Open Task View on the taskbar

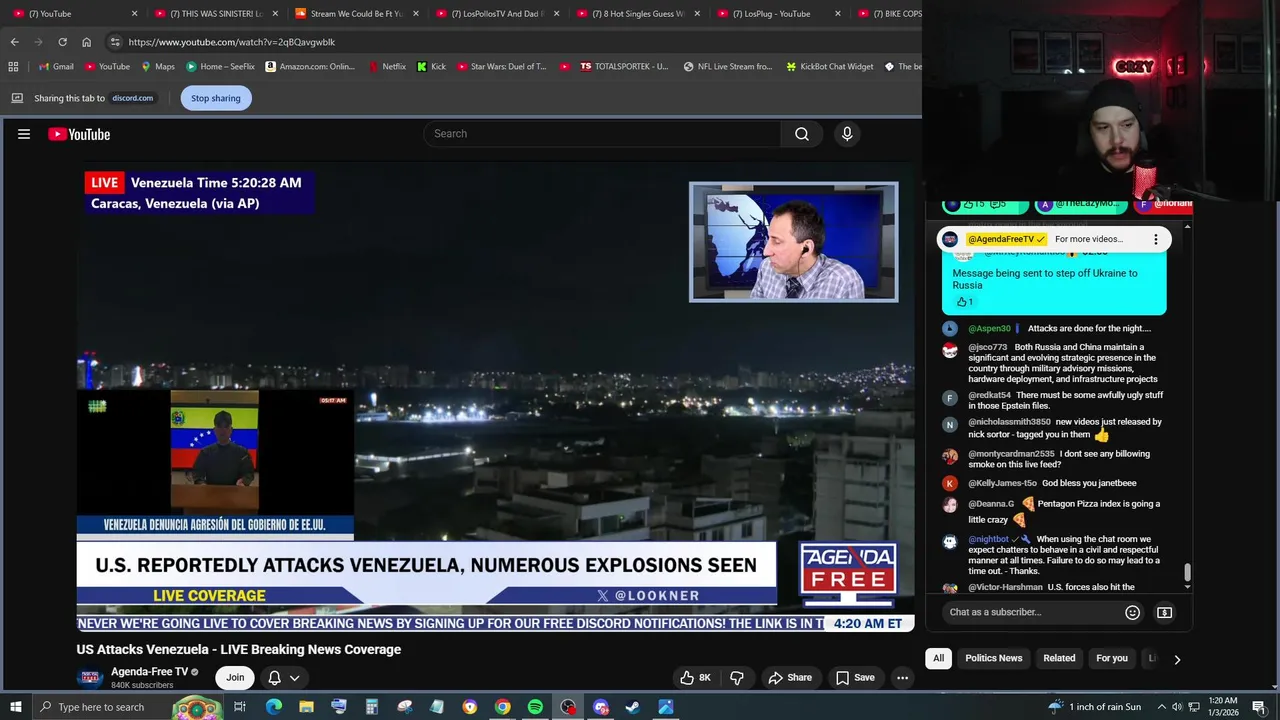[x=240, y=707]
